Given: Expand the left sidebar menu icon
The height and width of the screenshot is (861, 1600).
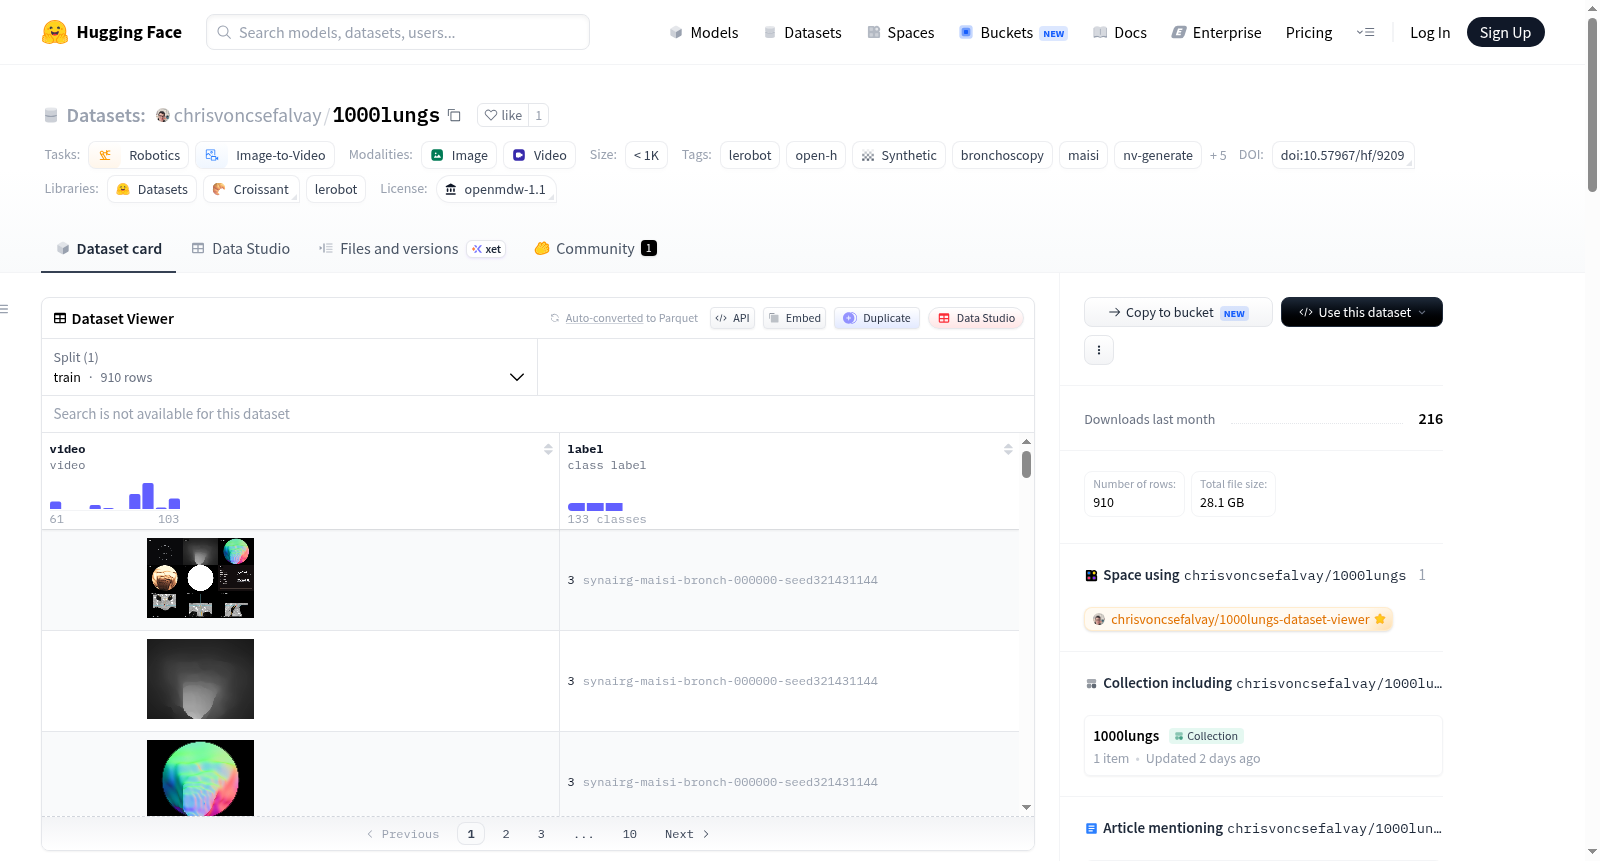Looking at the screenshot, I should click(x=4, y=309).
